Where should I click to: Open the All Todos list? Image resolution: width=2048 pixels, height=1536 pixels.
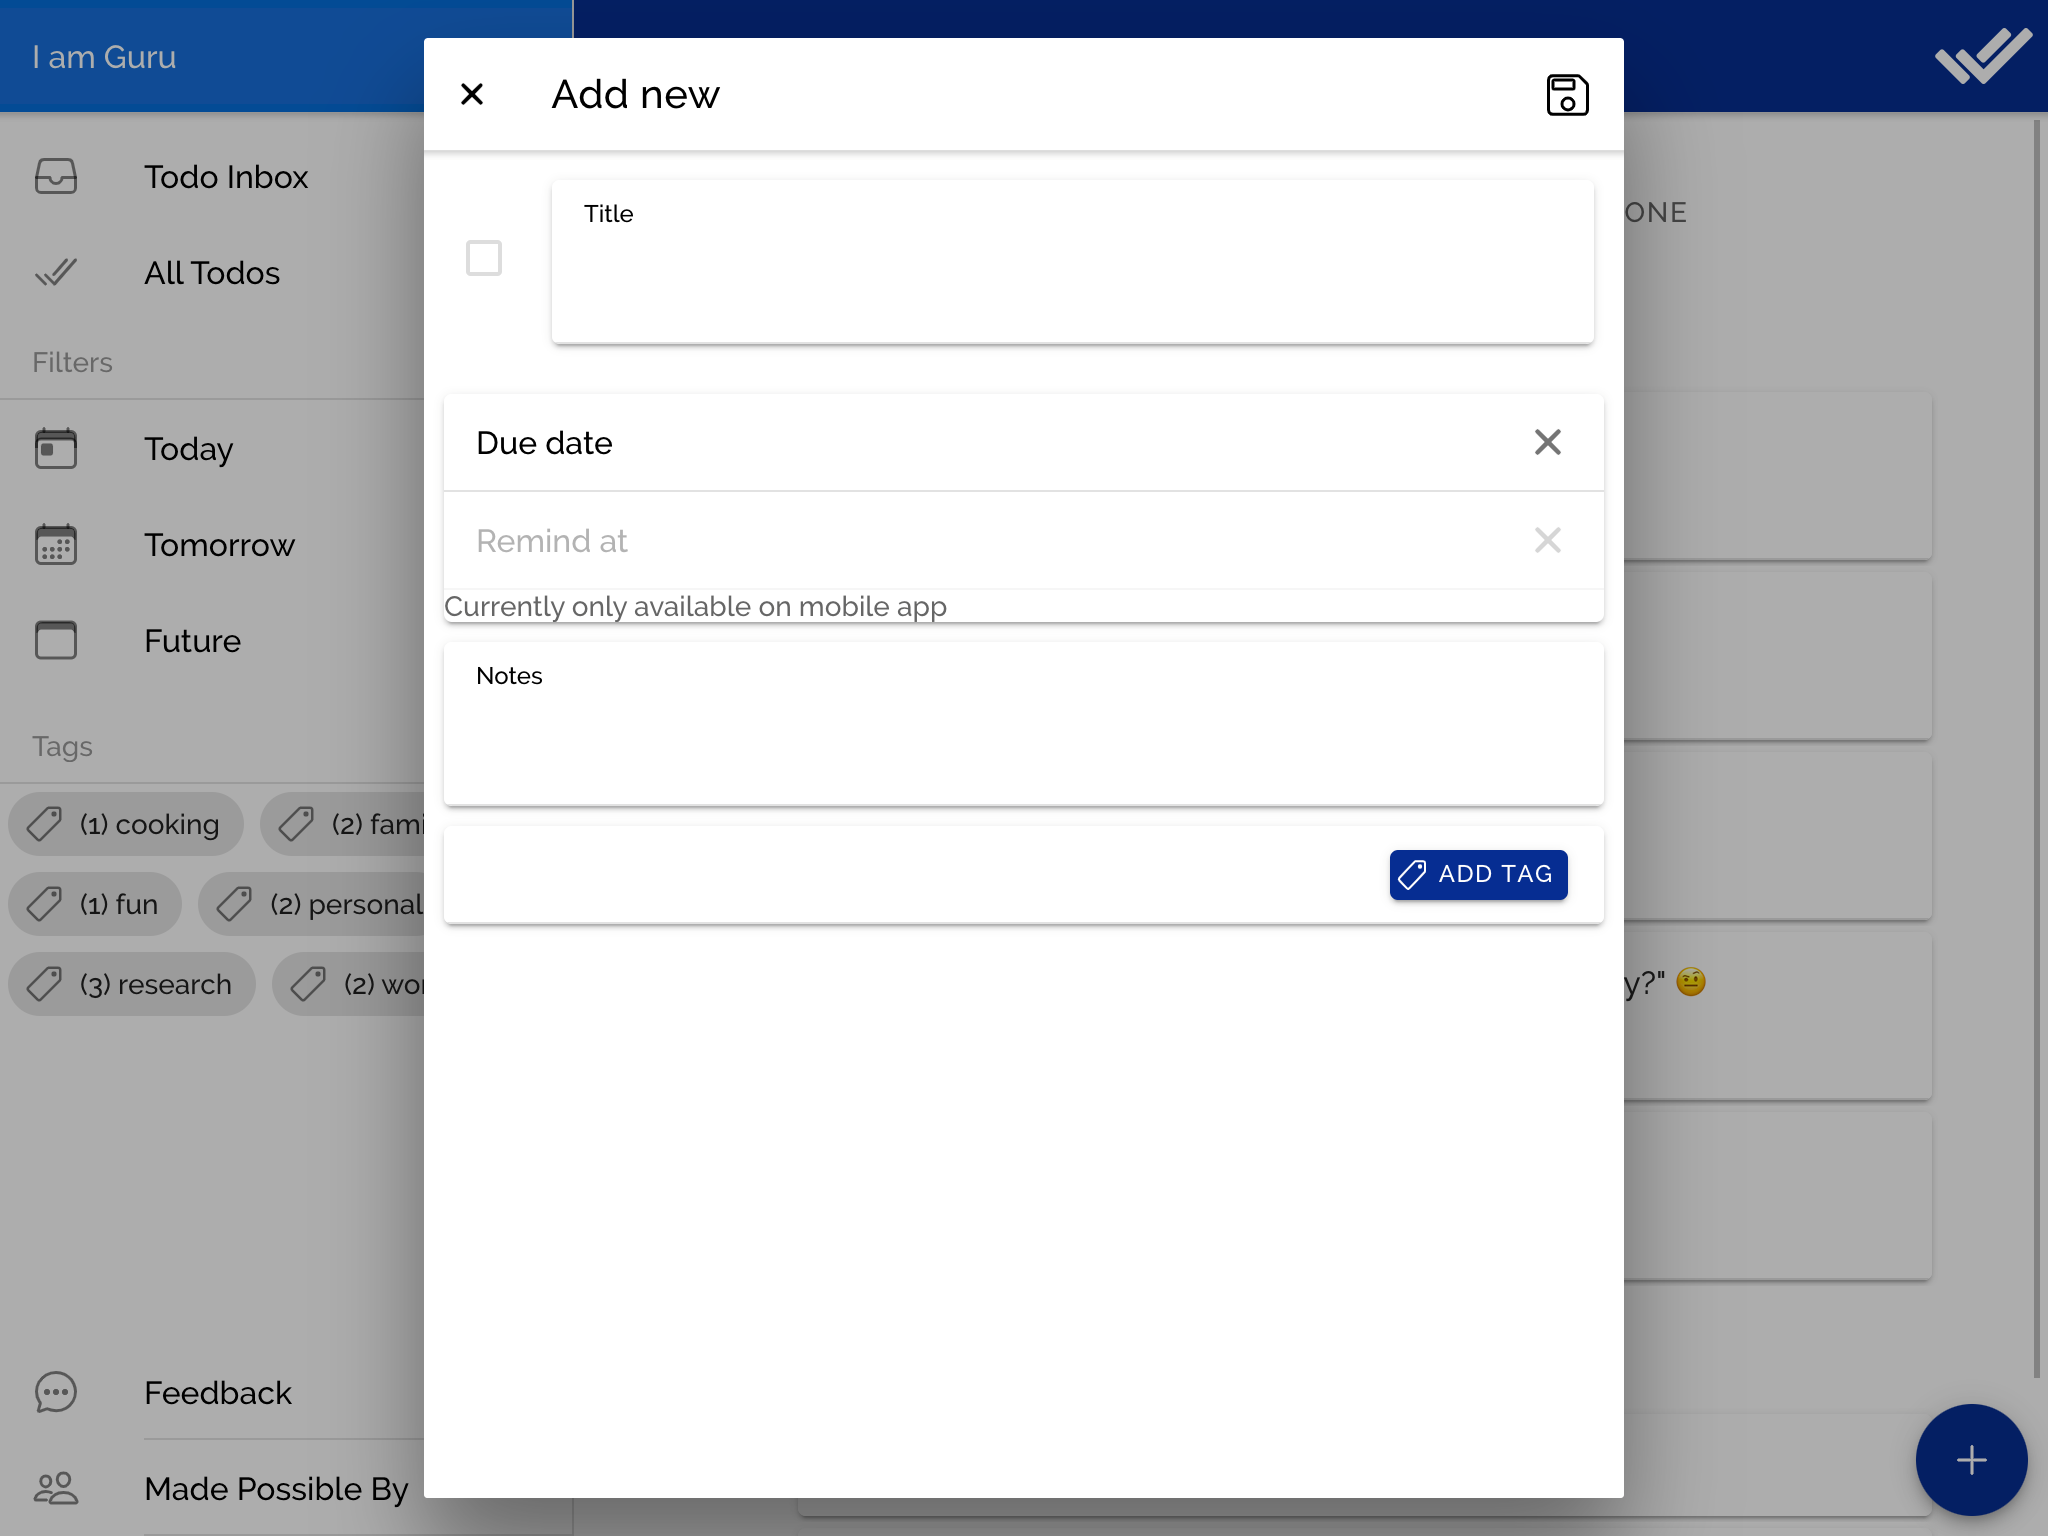(212, 273)
